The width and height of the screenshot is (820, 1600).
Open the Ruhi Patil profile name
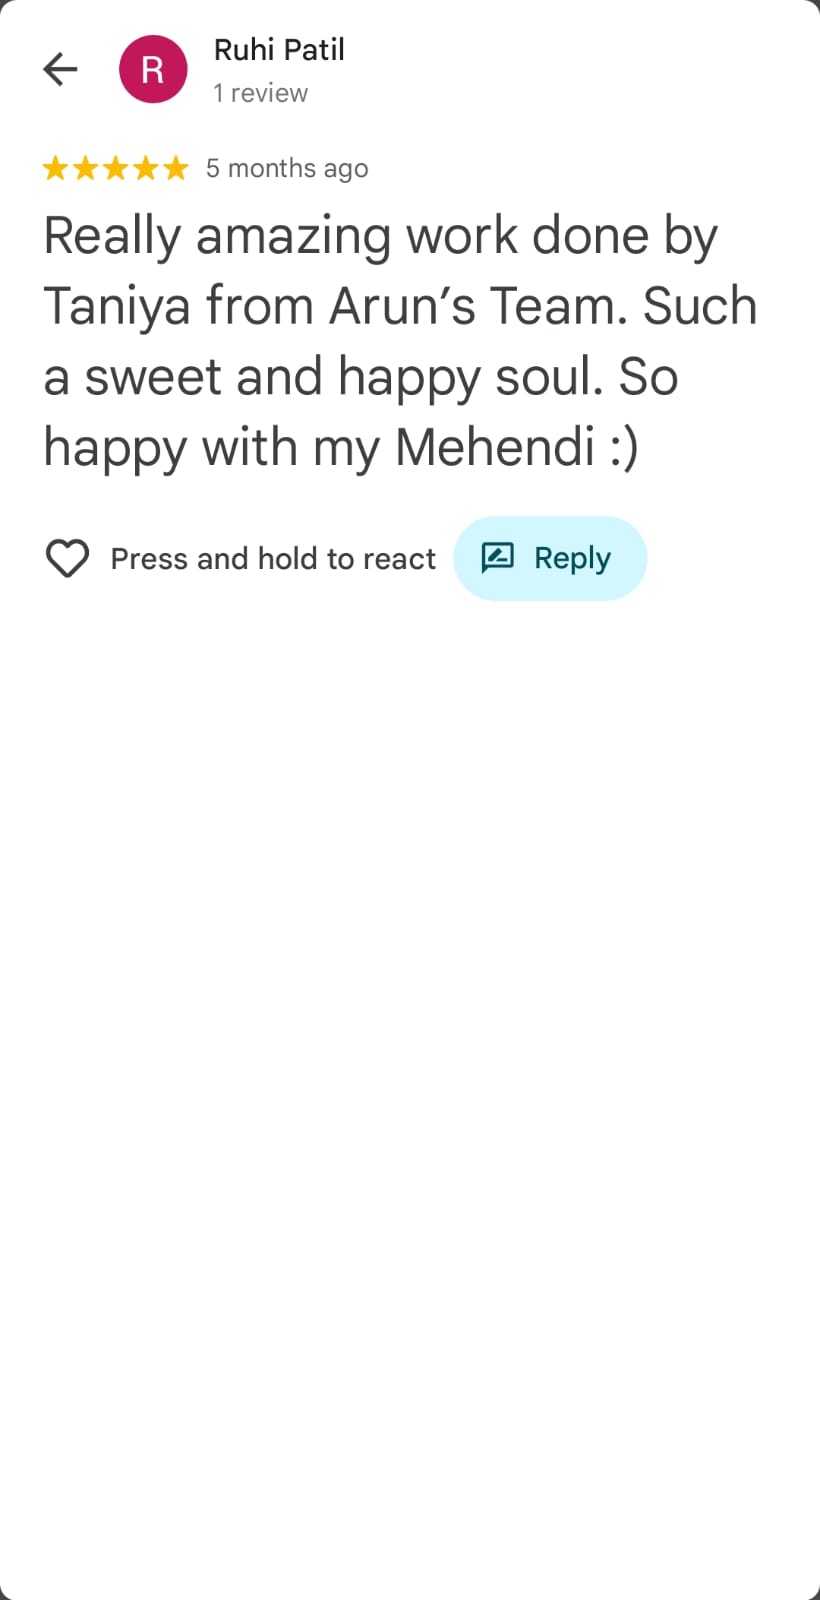pyautogui.click(x=279, y=50)
